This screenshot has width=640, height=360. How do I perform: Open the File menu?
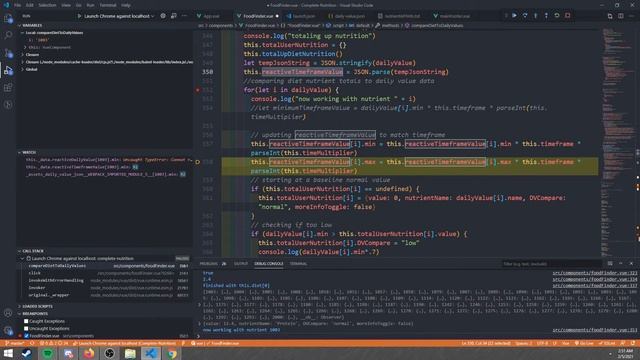coord(17,5)
